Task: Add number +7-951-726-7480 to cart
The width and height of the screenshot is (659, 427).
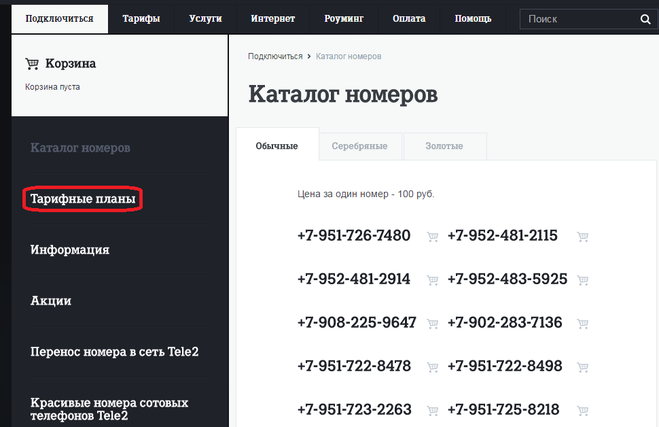Action: [432, 237]
